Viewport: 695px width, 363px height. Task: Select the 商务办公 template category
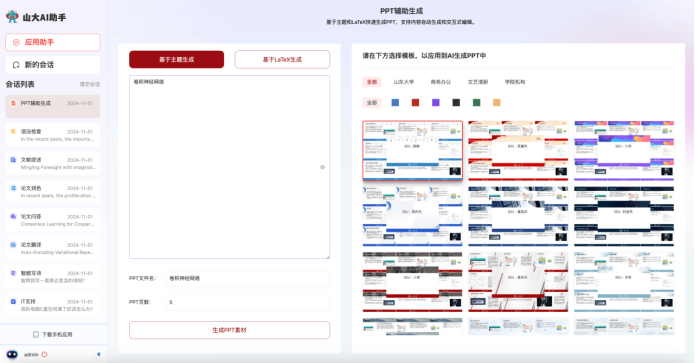pyautogui.click(x=441, y=82)
